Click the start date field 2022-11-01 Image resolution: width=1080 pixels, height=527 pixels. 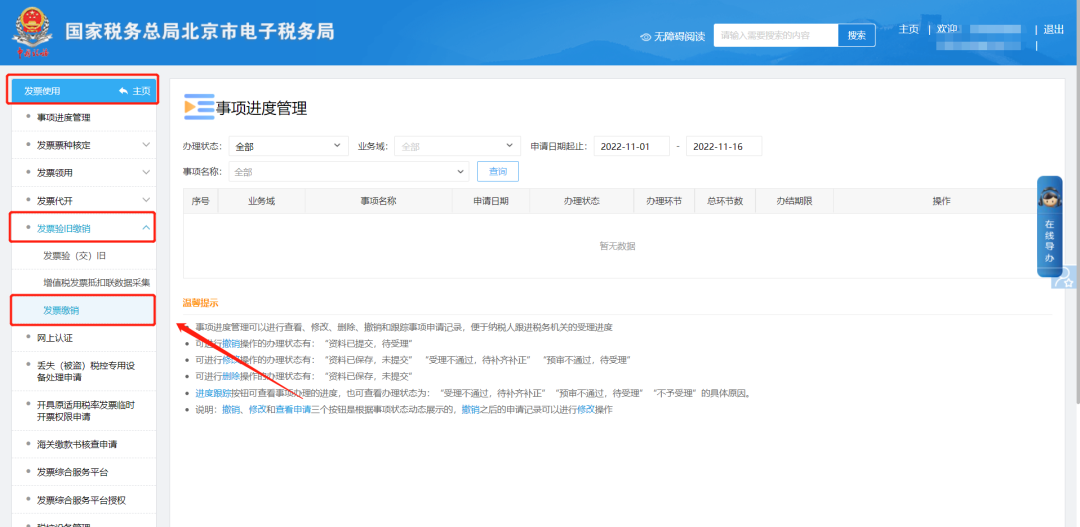pyautogui.click(x=632, y=146)
